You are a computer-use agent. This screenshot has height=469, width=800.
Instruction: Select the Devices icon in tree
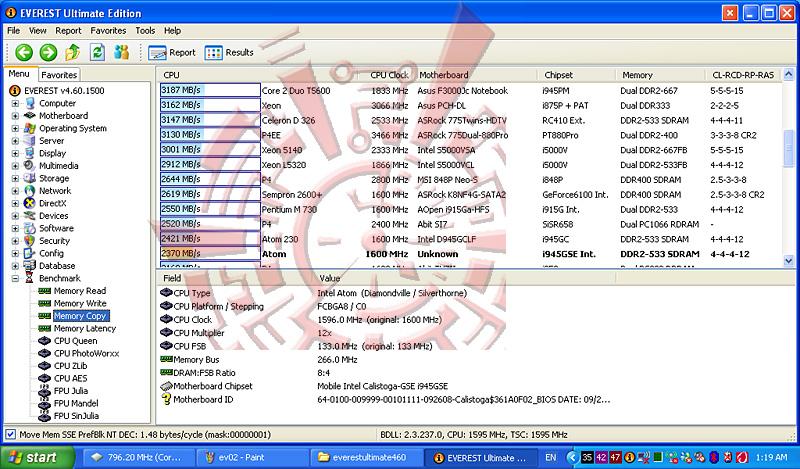(30, 216)
